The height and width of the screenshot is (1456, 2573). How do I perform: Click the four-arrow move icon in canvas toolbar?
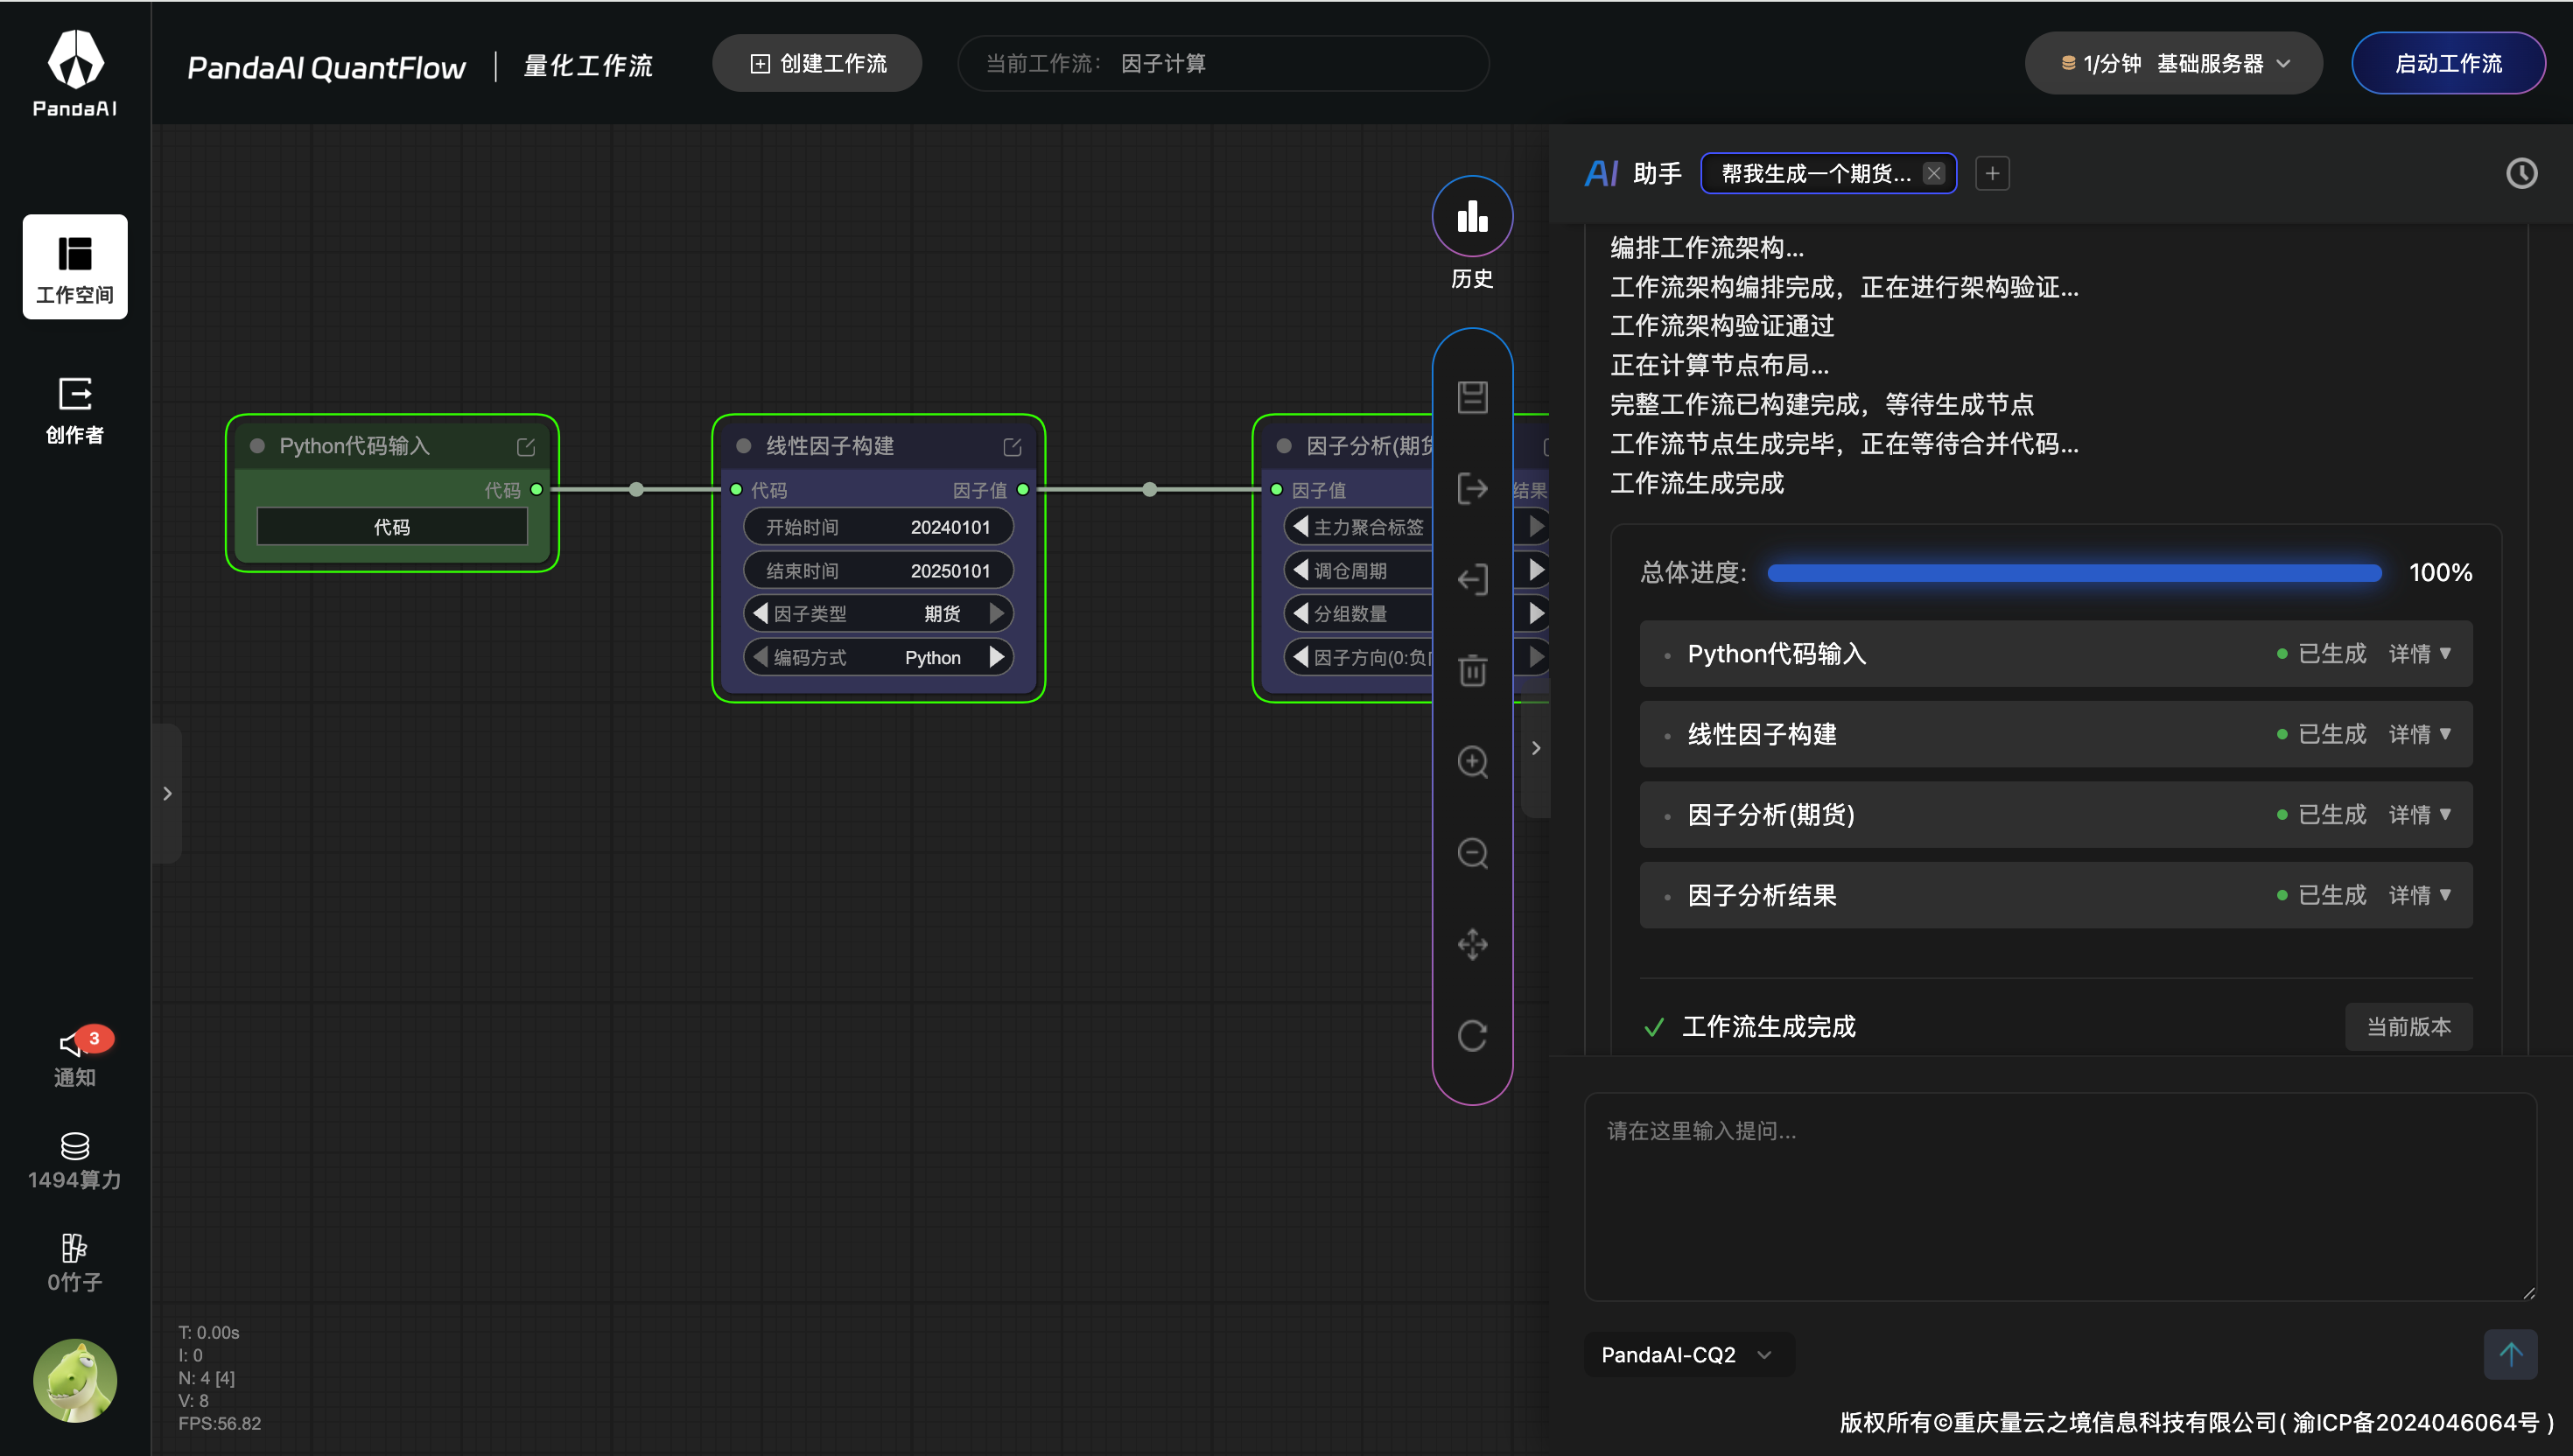(1472, 944)
